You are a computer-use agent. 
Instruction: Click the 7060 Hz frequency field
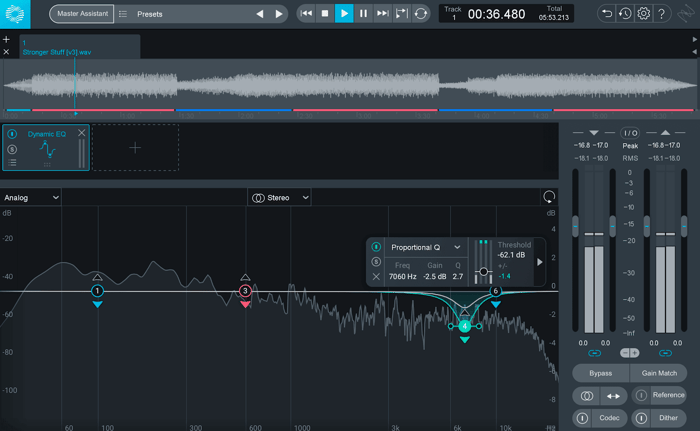(x=402, y=276)
